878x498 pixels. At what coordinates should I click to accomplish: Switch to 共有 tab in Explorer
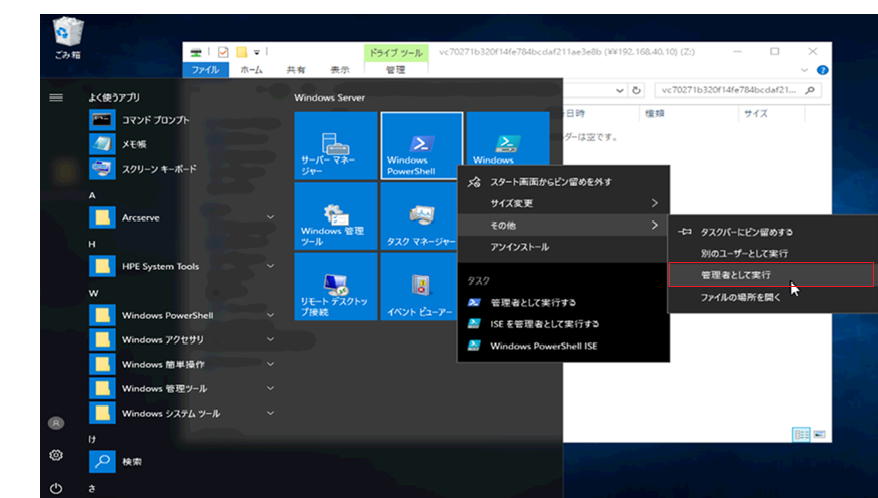point(296,70)
